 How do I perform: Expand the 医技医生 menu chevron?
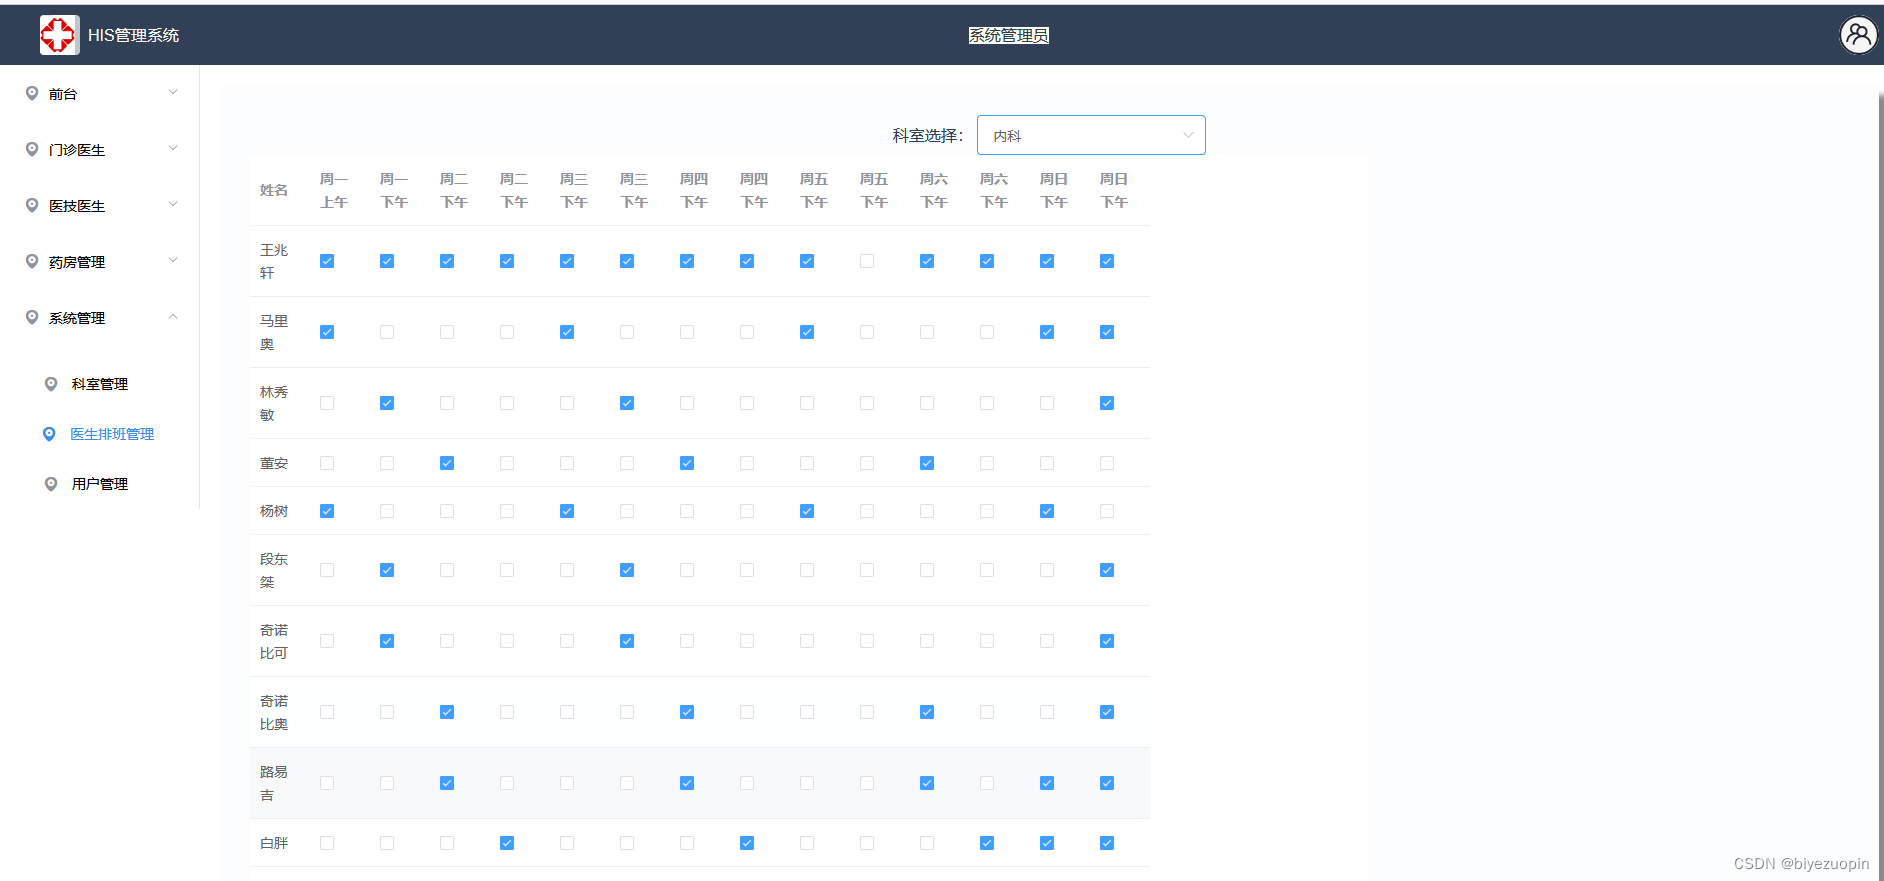point(173,204)
